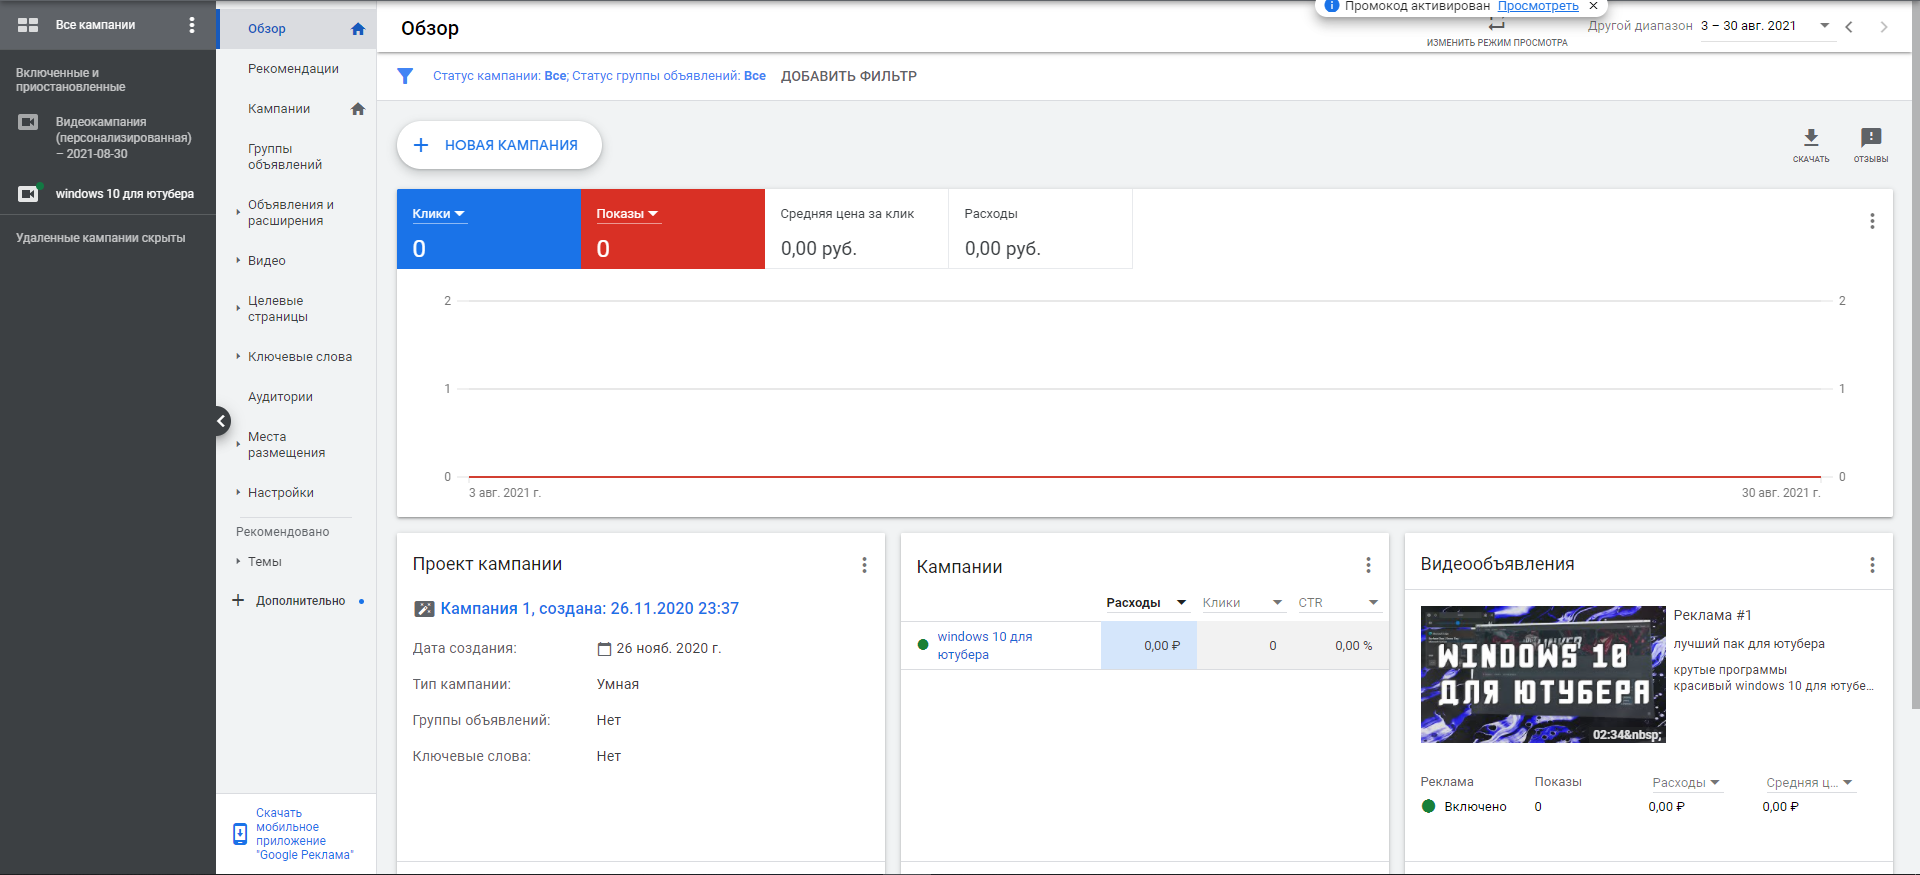
Task: Click the blue filter funnel icon
Action: (405, 76)
